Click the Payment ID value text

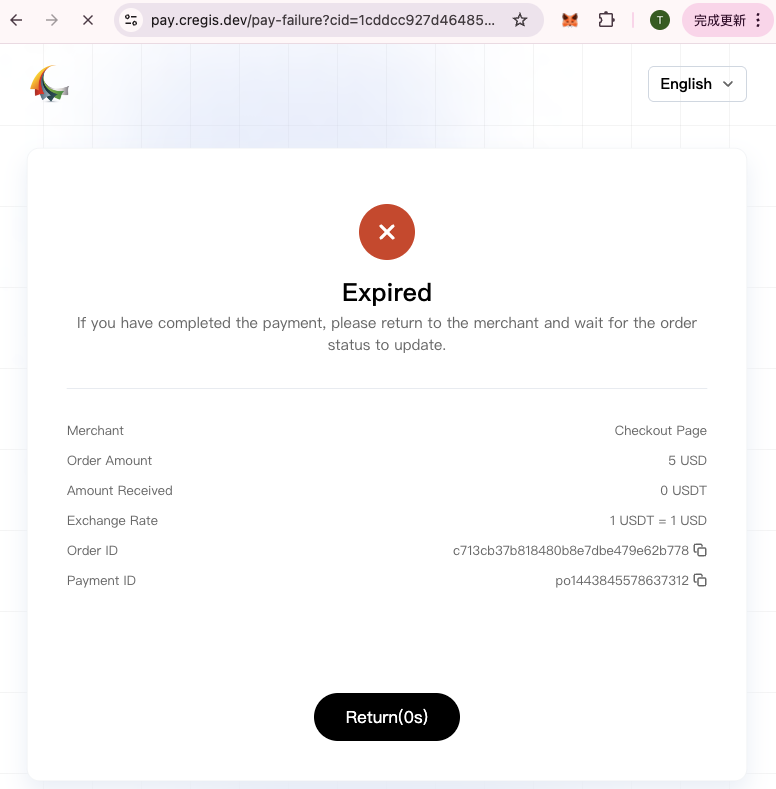pos(621,581)
